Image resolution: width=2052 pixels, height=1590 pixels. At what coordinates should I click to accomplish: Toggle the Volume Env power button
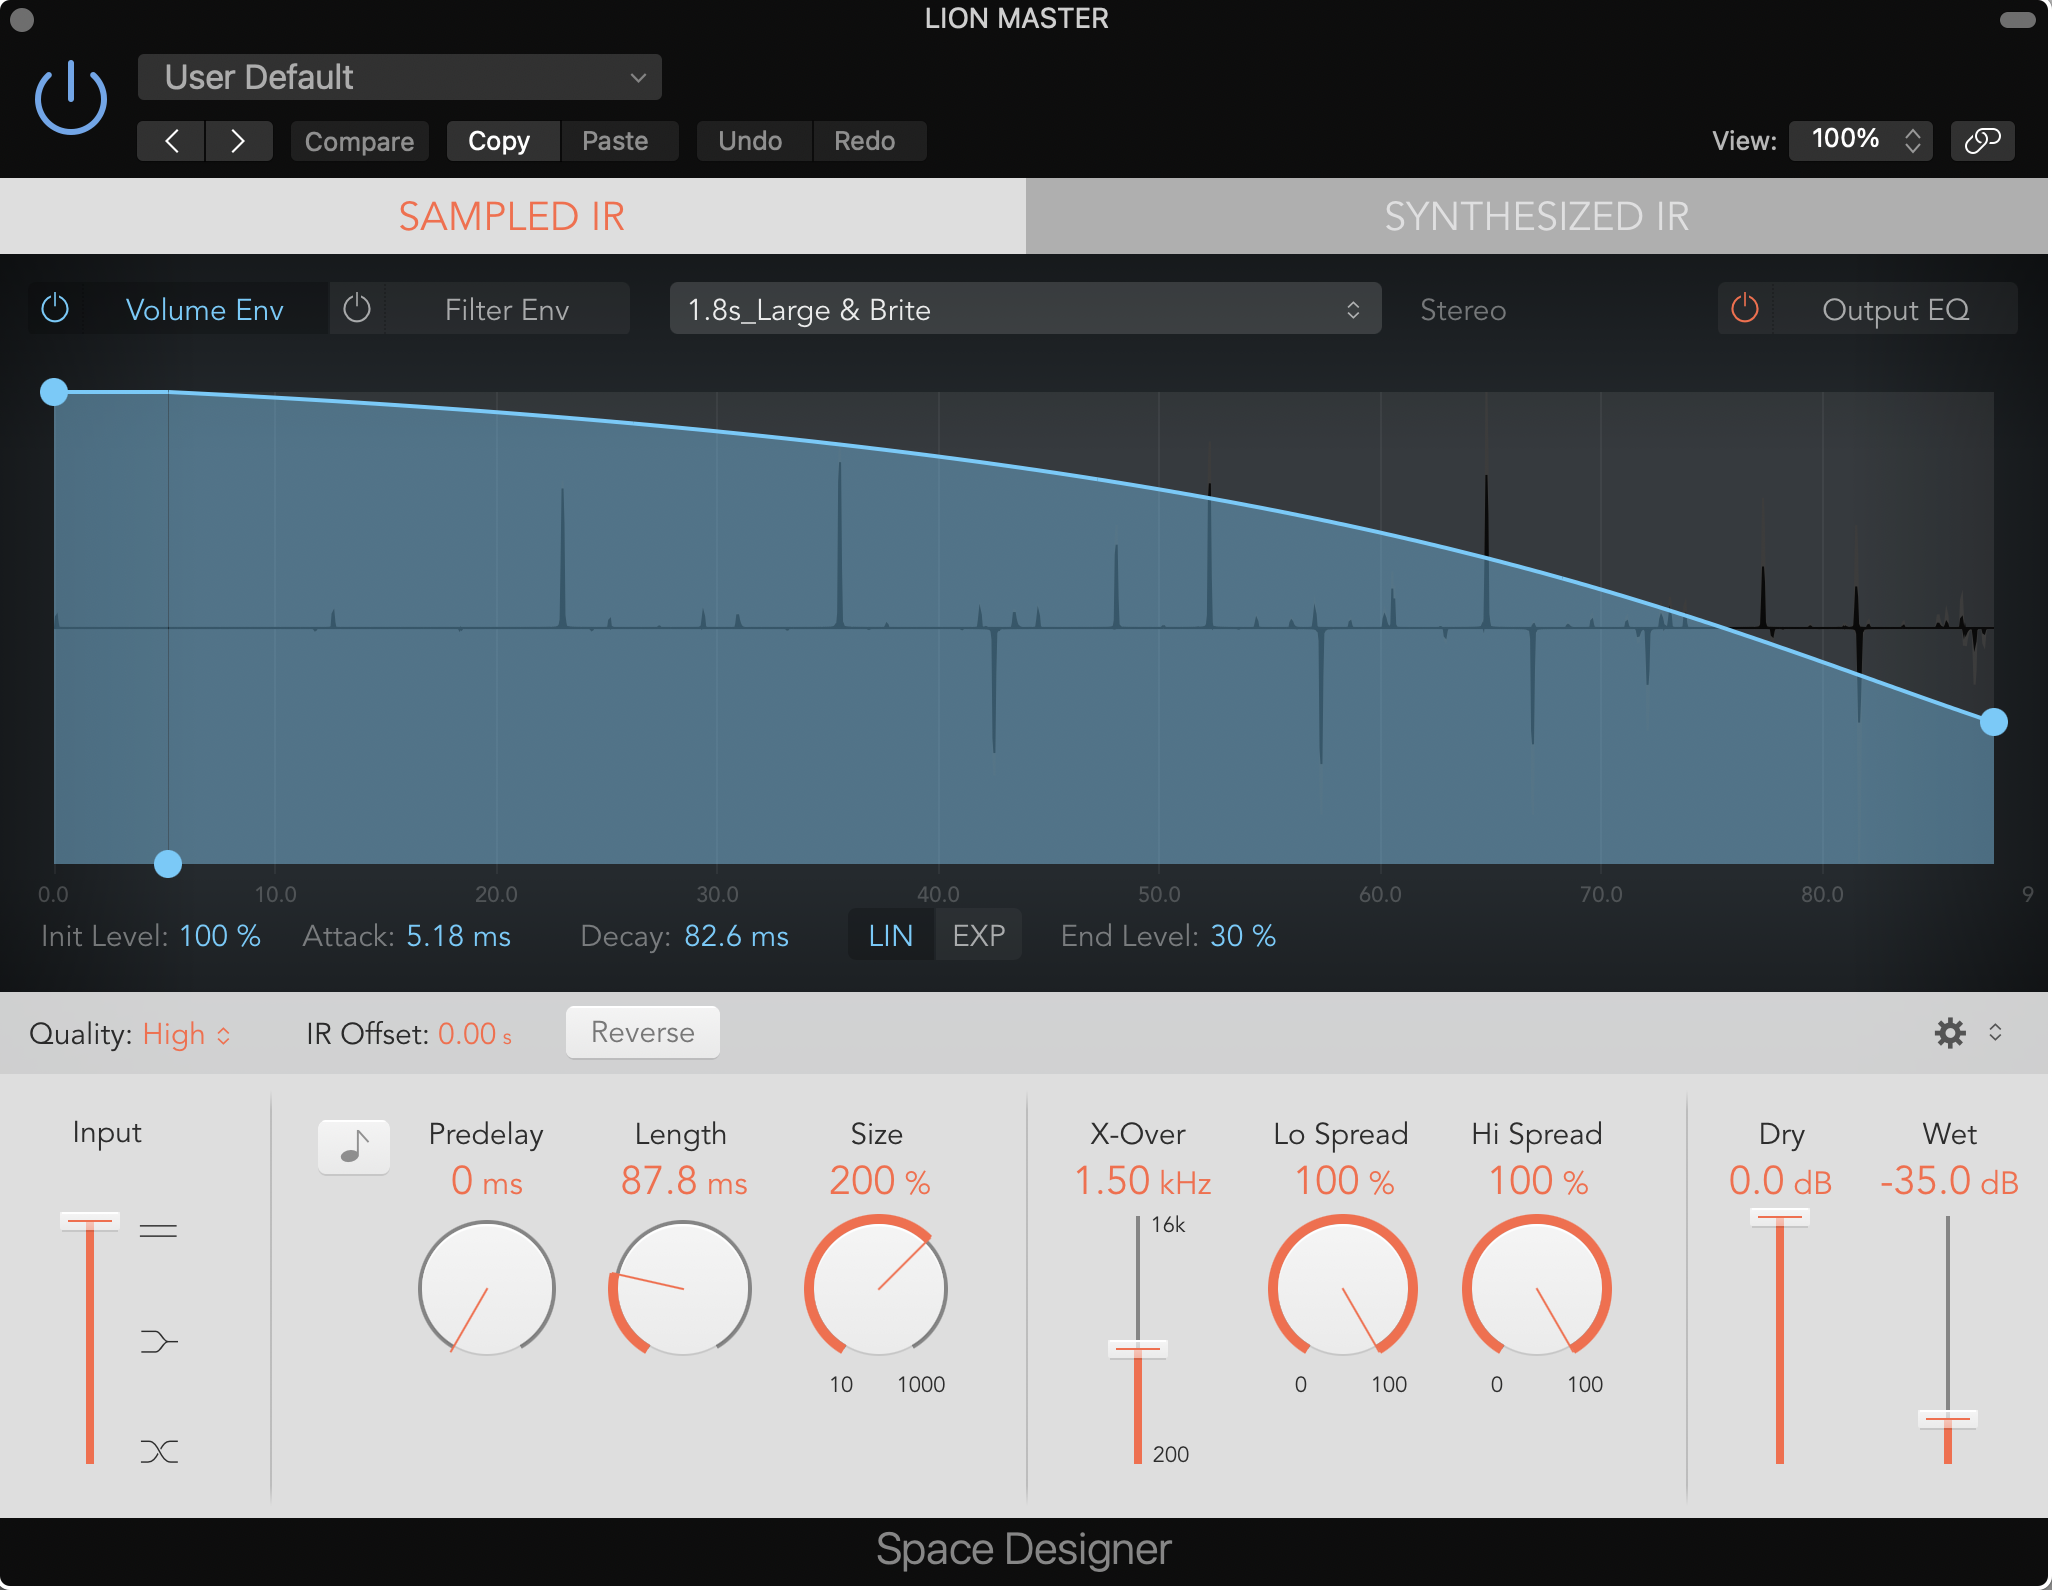click(55, 309)
